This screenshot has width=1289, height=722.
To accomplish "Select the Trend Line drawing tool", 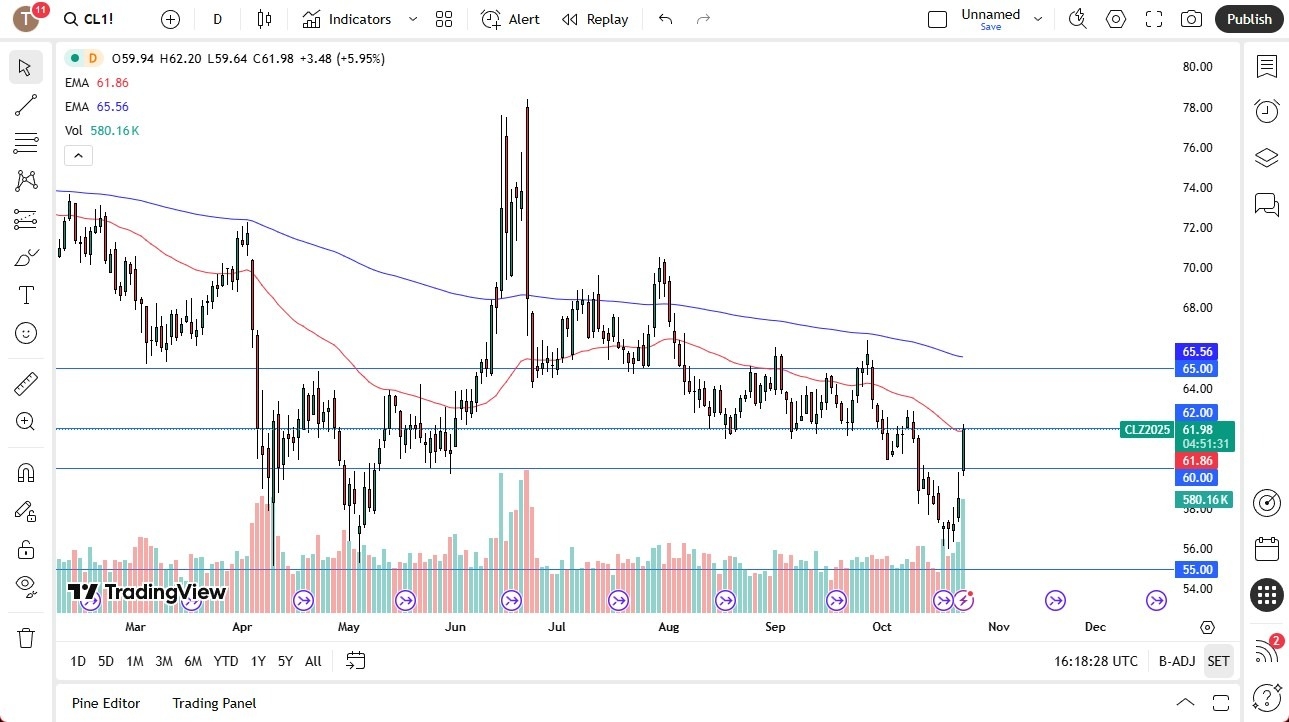I will coord(25,105).
